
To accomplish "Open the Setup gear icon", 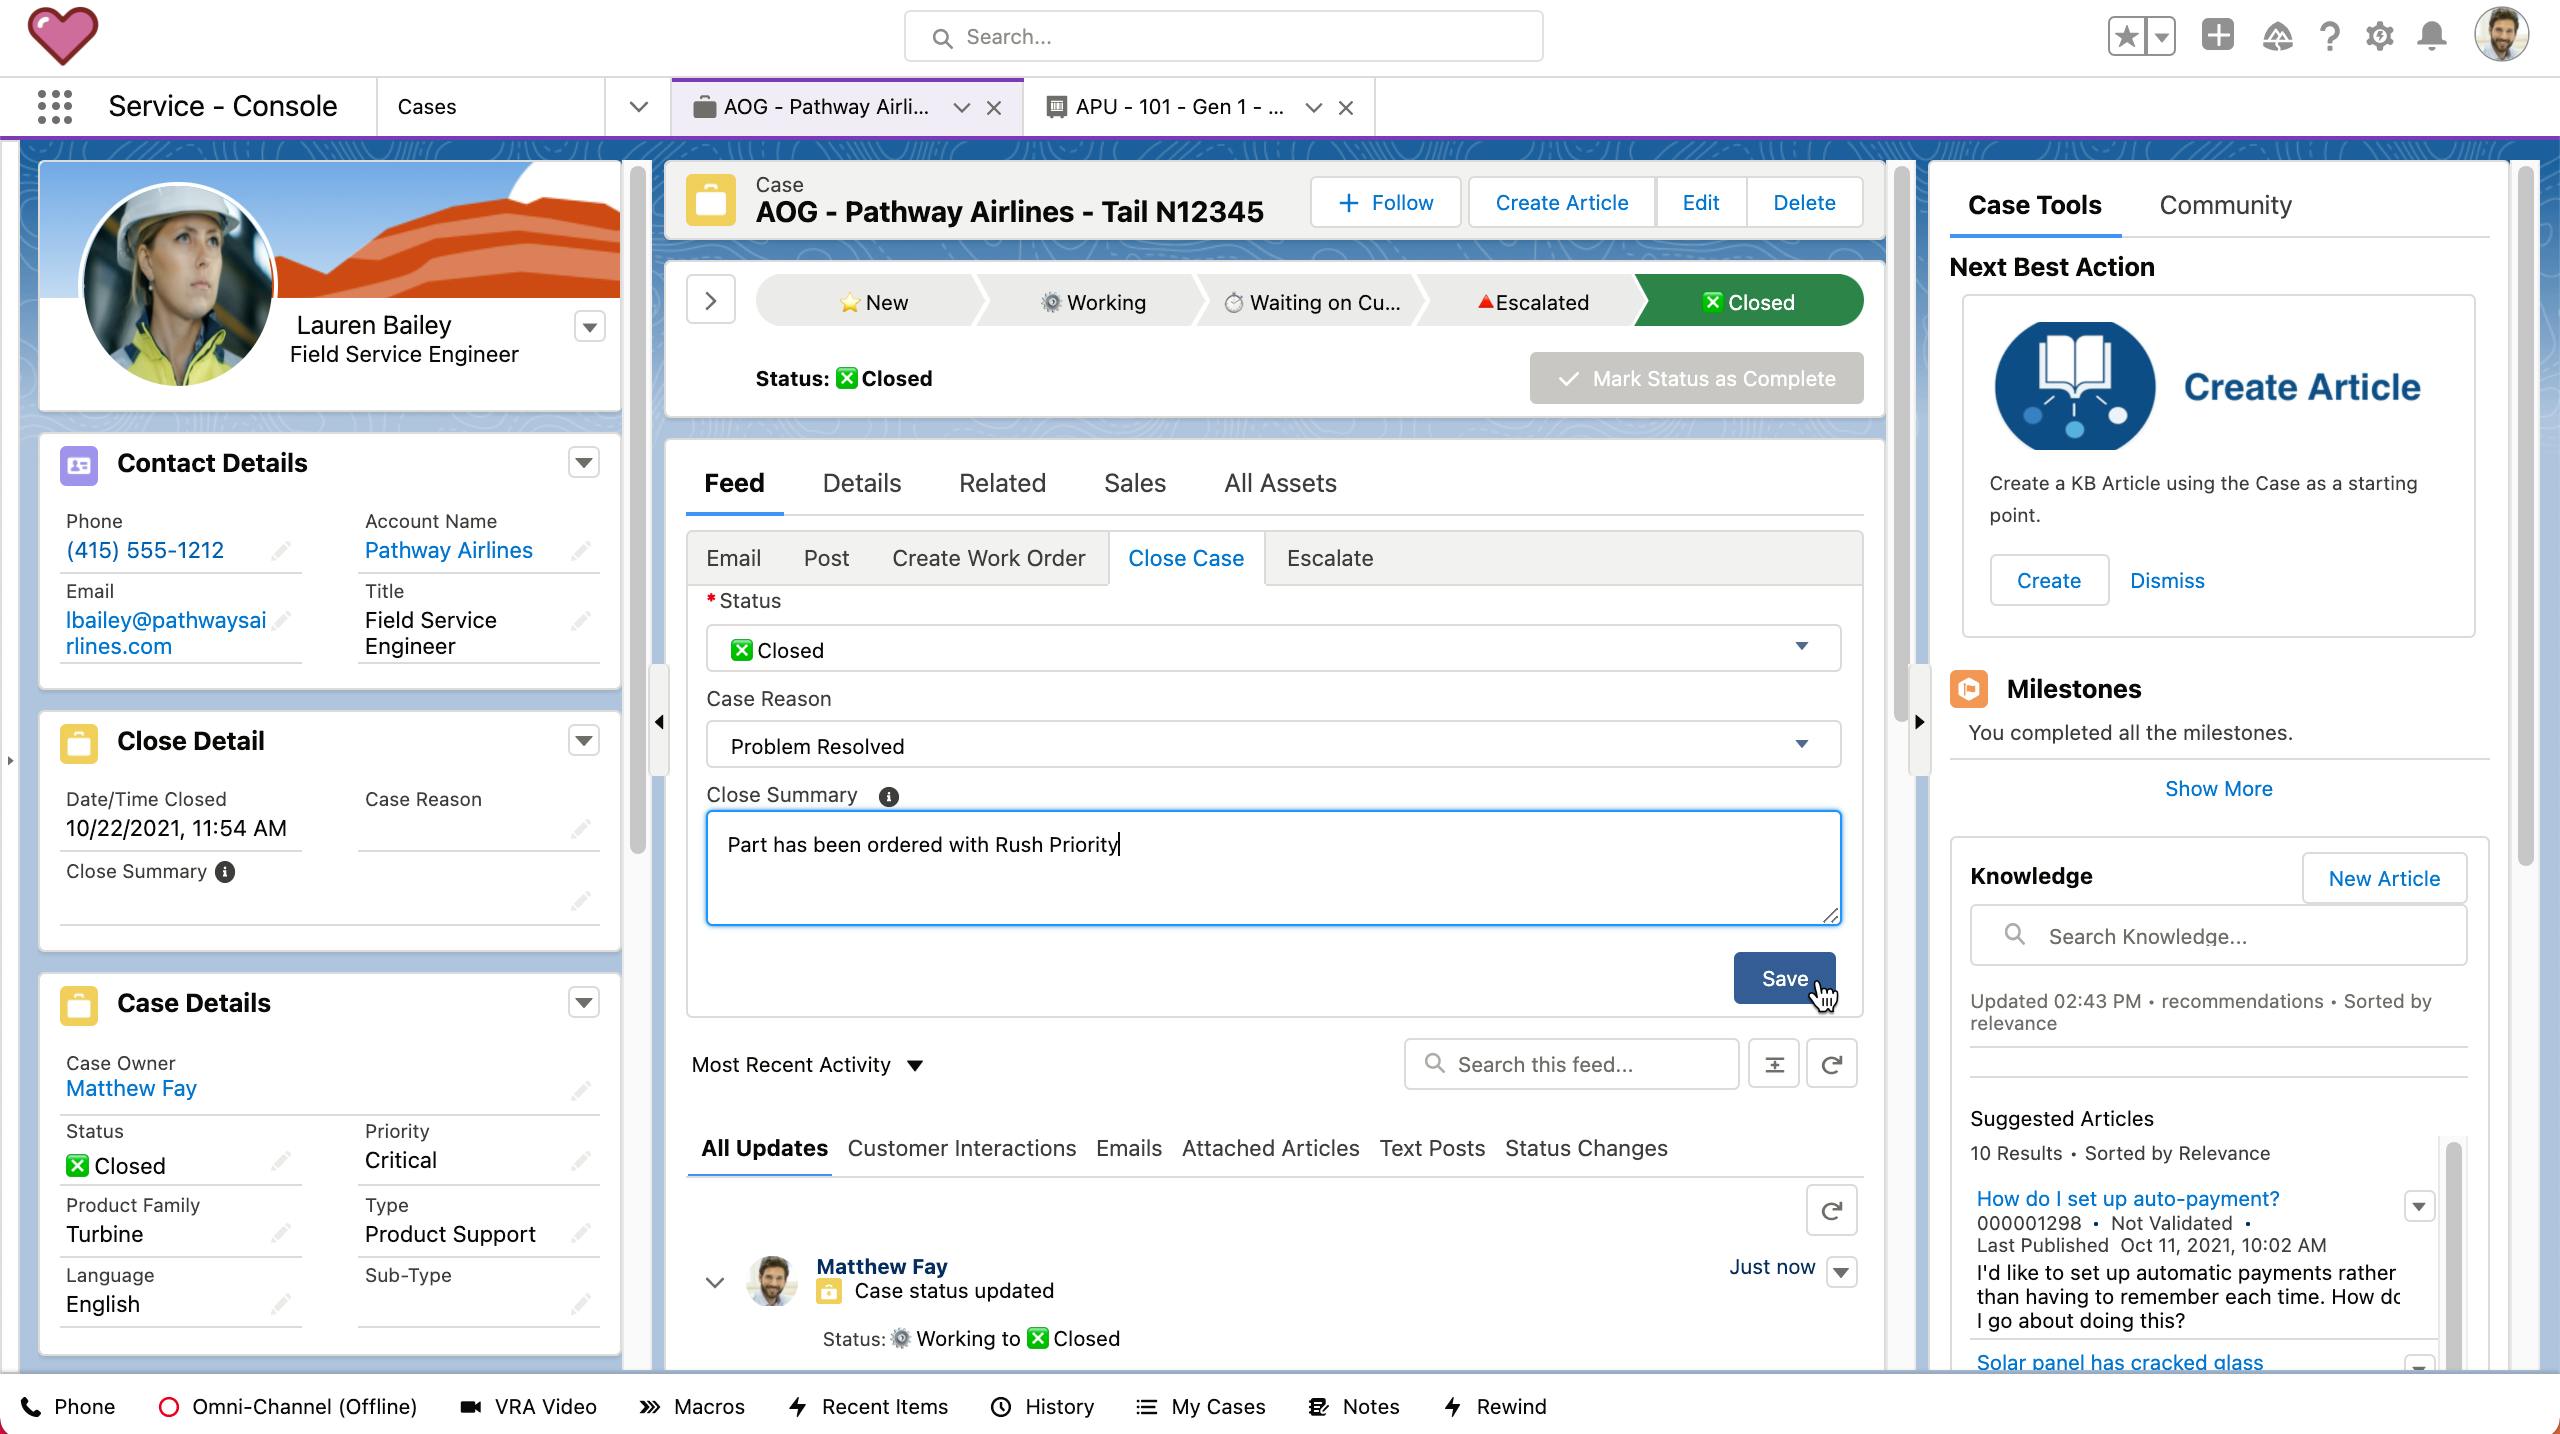I will pos(2379,37).
